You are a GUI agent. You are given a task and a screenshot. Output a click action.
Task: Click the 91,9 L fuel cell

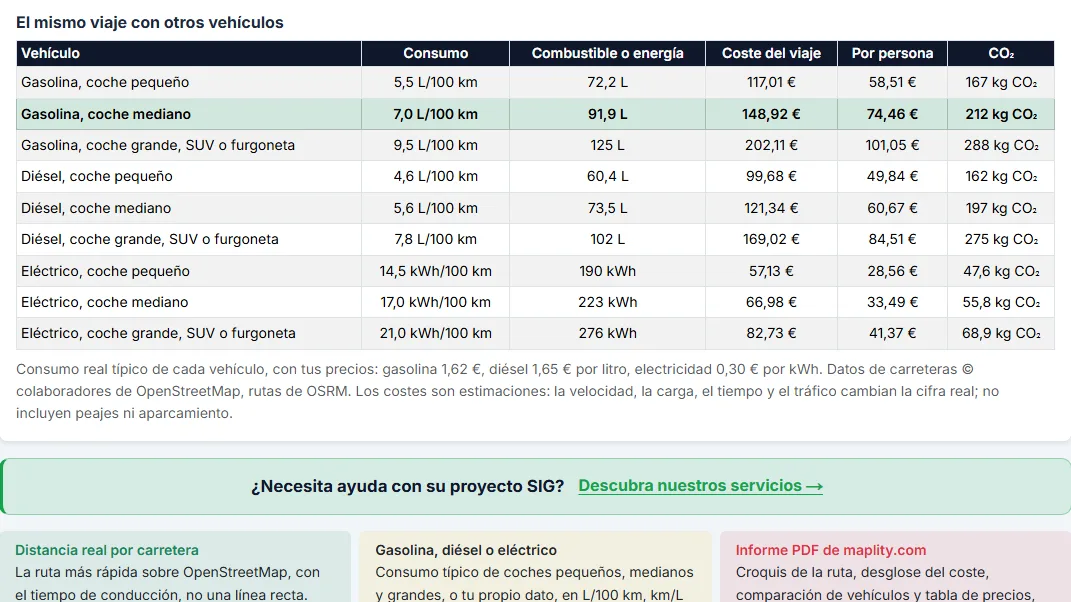[x=607, y=114]
